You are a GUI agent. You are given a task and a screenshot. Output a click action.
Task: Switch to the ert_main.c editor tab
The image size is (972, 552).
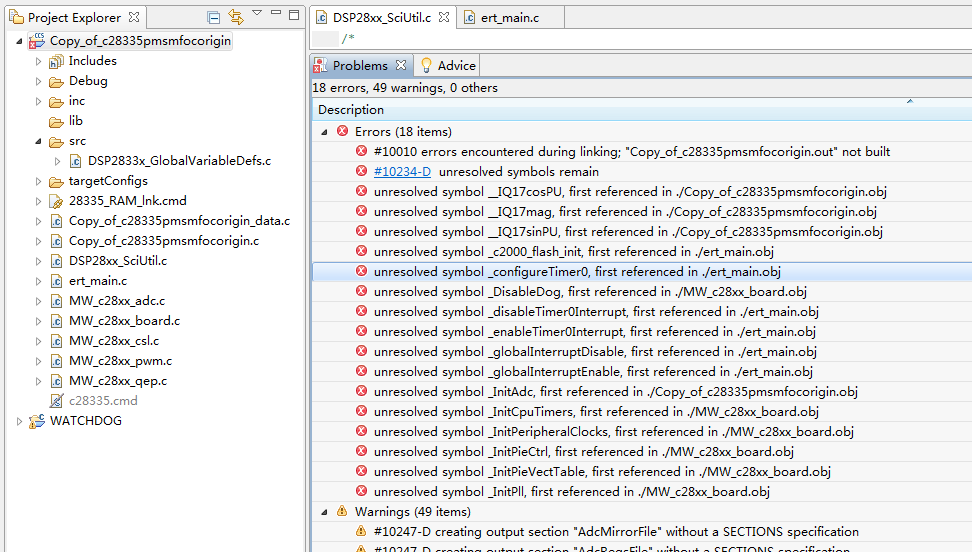[x=510, y=17]
